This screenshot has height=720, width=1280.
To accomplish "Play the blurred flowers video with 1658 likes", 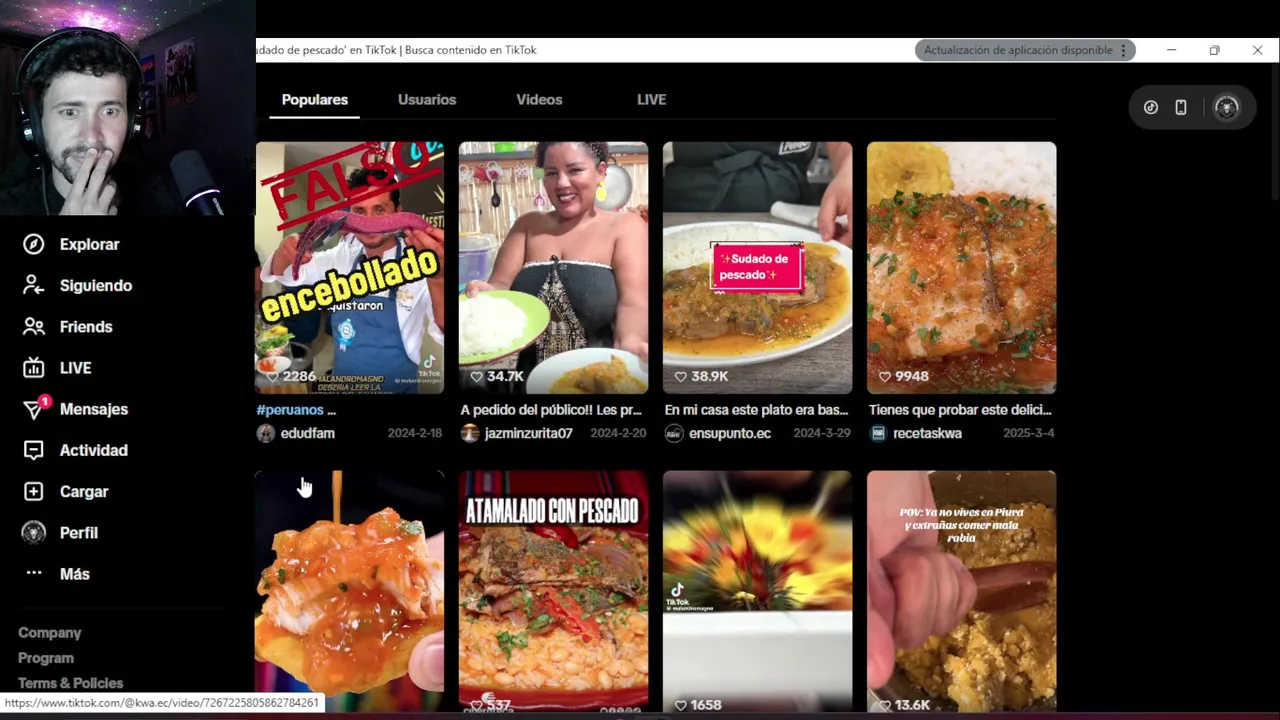I will [x=757, y=591].
